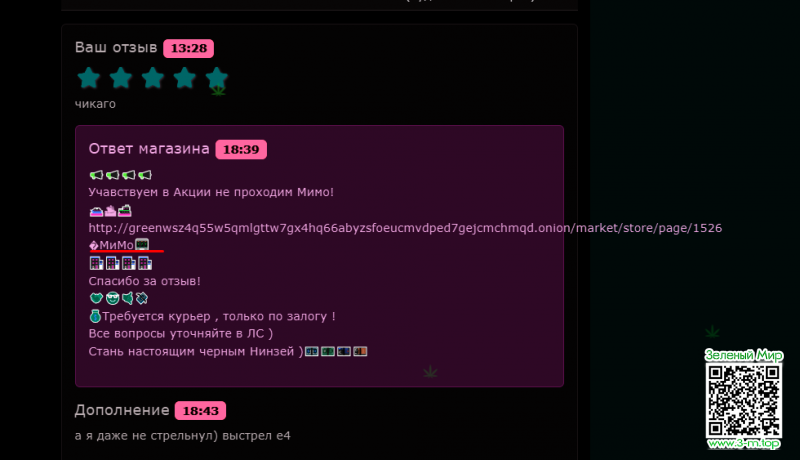Click the emoji icons after 'черным Нинзей'

click(336, 351)
